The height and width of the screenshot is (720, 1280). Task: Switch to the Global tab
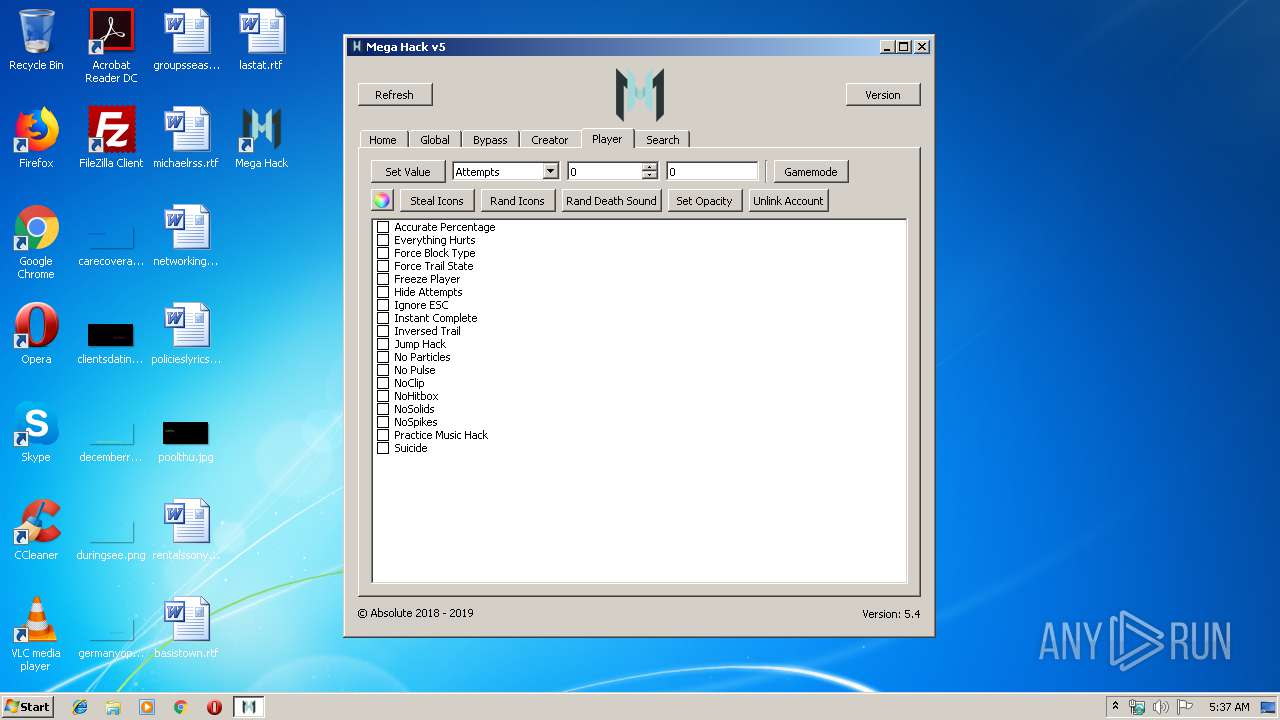coord(435,140)
